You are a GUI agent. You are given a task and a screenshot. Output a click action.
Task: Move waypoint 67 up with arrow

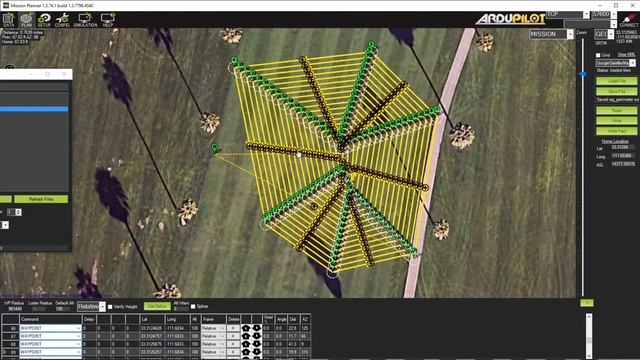coord(246,336)
